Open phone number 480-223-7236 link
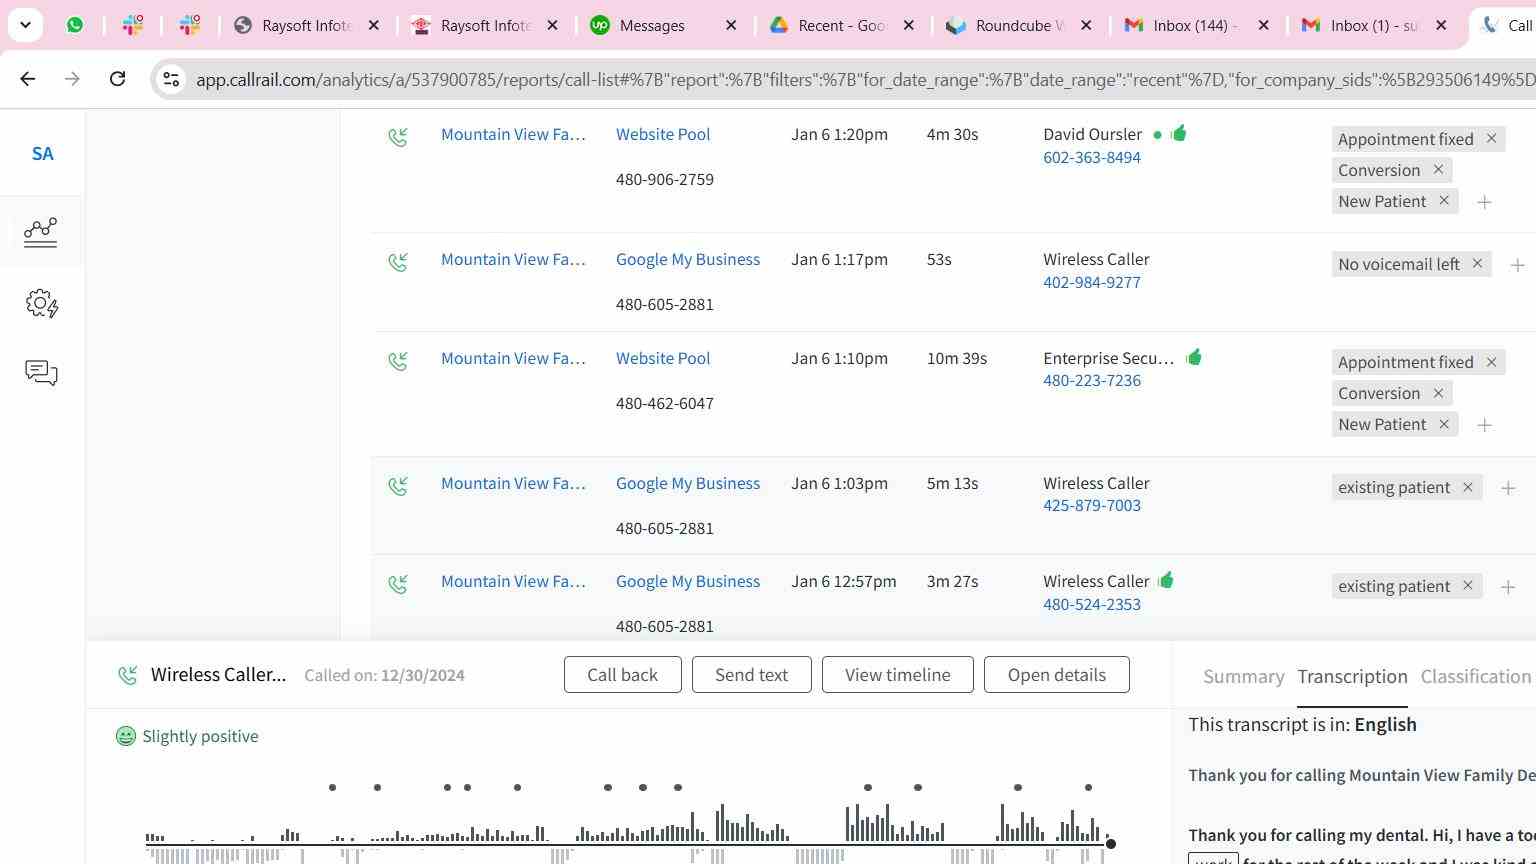Screen dimensions: 1536x864 (1091, 380)
